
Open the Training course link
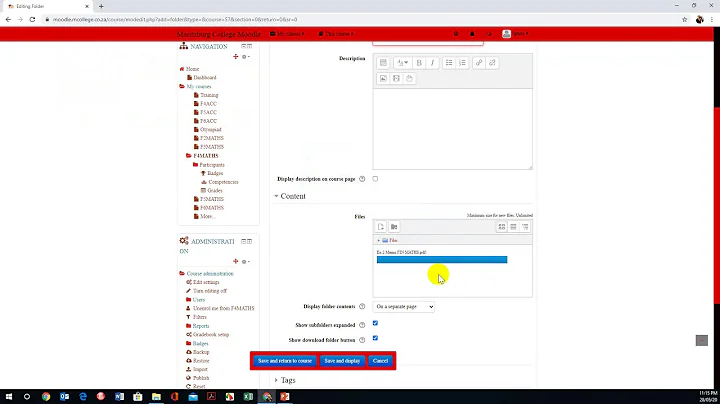pyautogui.click(x=209, y=95)
